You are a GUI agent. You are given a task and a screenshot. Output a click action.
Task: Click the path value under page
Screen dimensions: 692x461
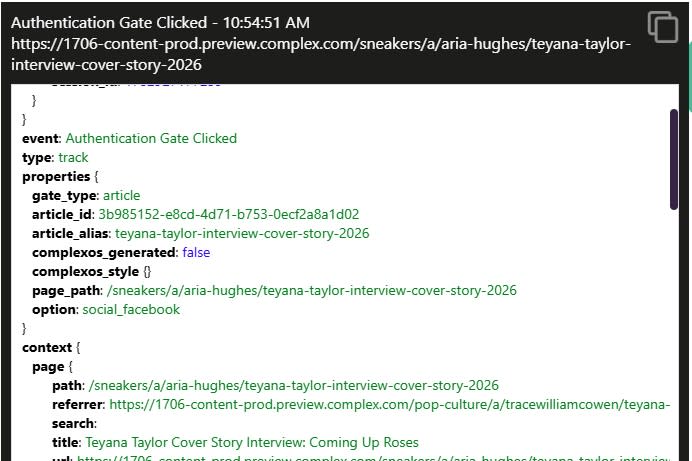click(293, 386)
